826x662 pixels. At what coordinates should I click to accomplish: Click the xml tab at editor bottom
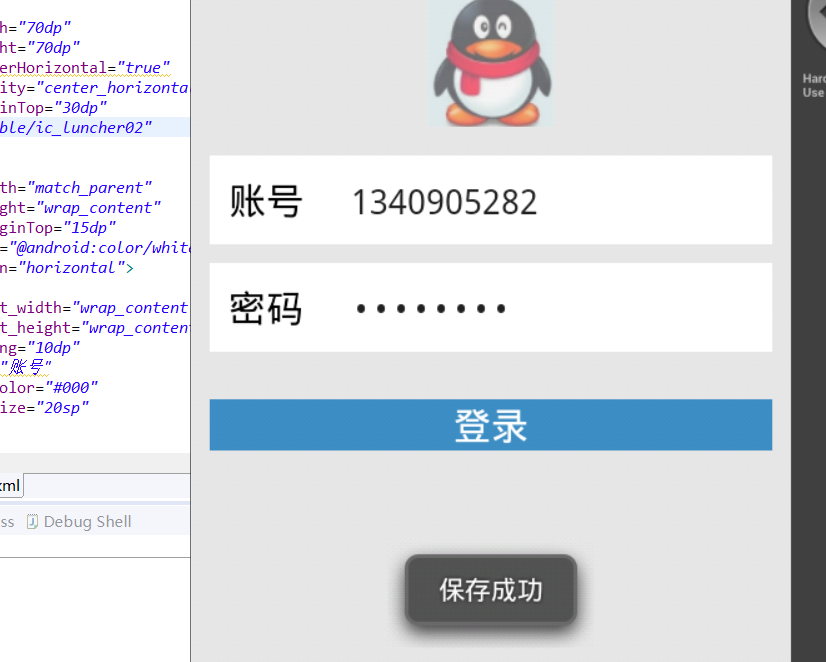tap(11, 485)
